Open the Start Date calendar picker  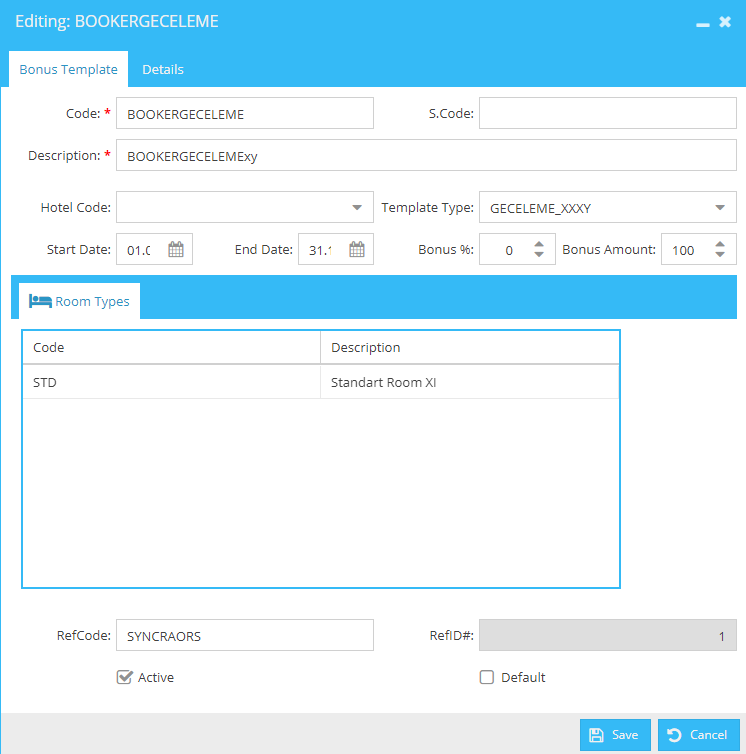(176, 249)
